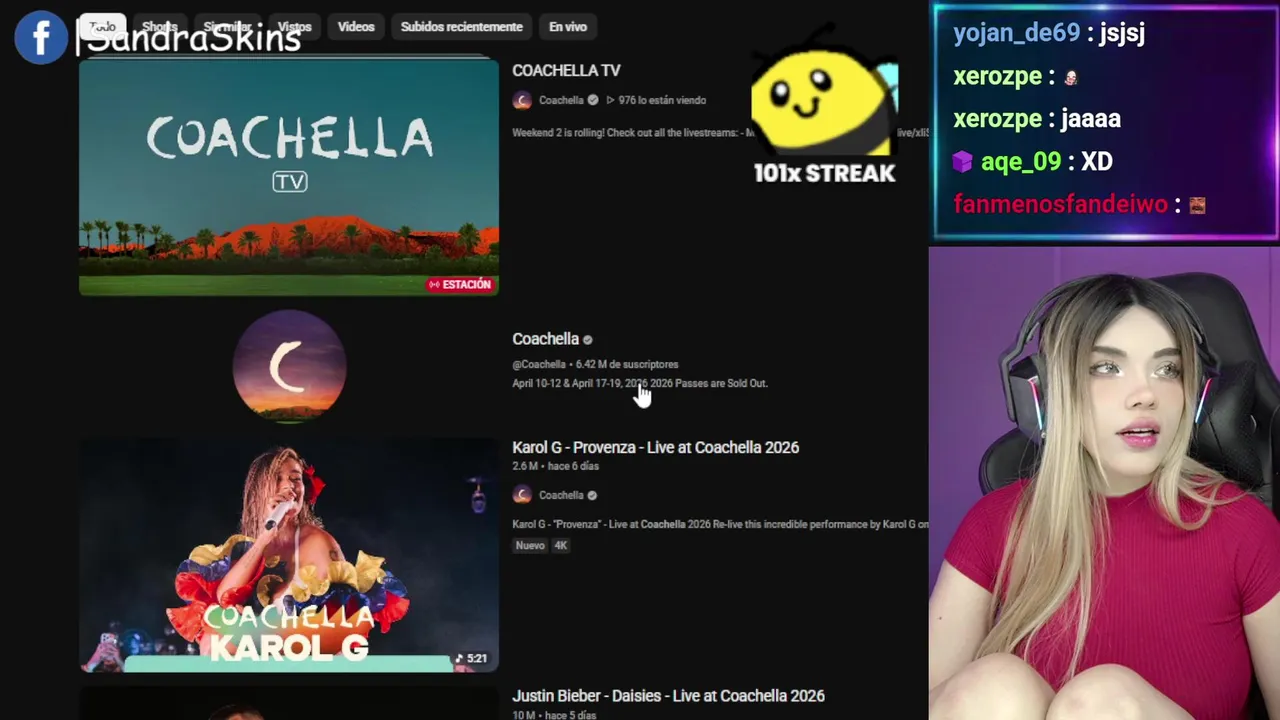The height and width of the screenshot is (720, 1280).
Task: Click the 5:21 duration badge
Action: pyautogui.click(x=471, y=658)
